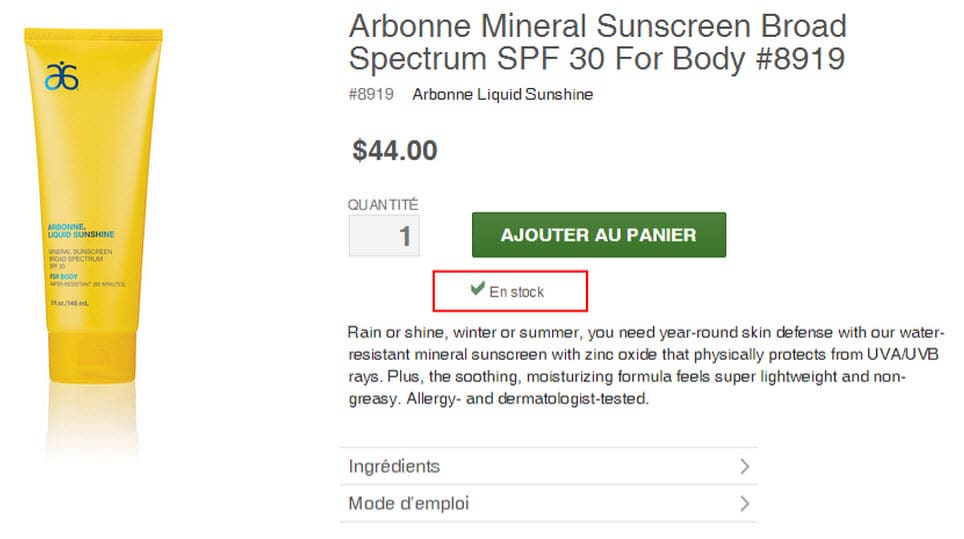Open the Mode d'emploi section label

click(x=408, y=504)
